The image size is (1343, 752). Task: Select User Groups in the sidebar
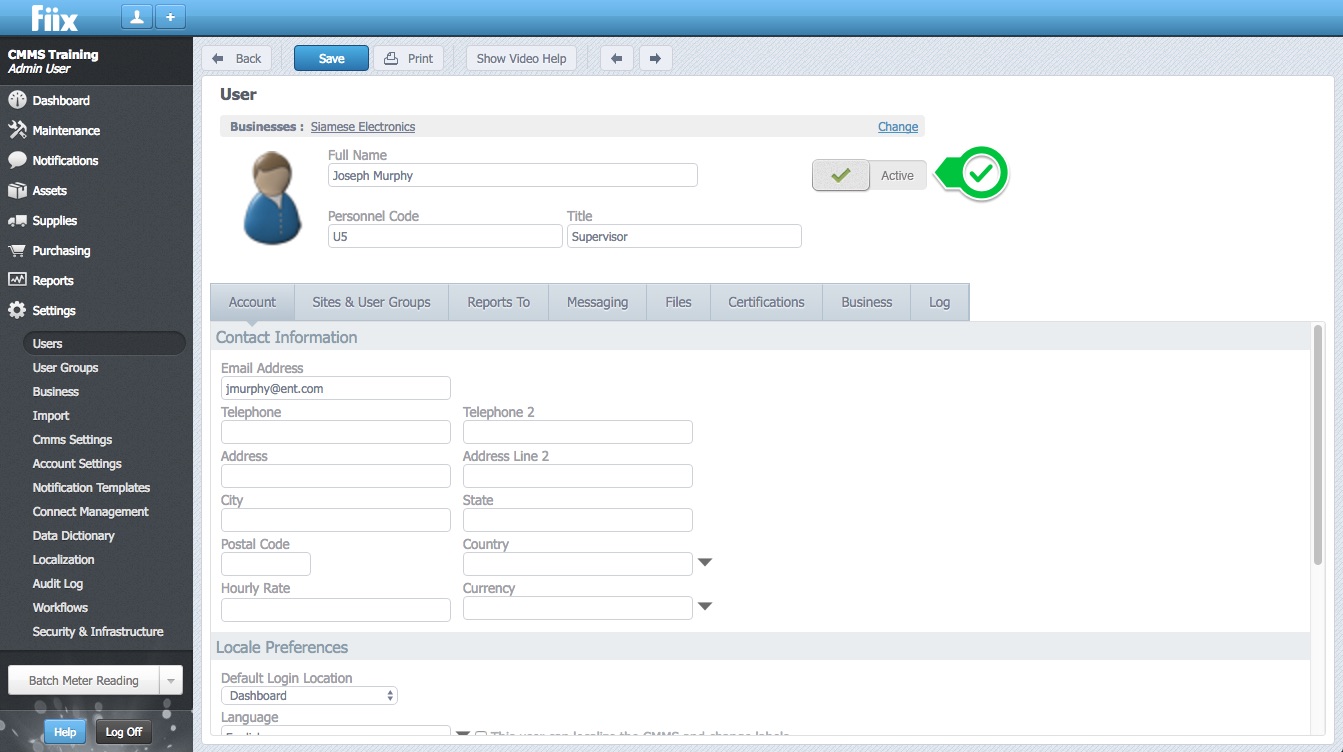[65, 367]
